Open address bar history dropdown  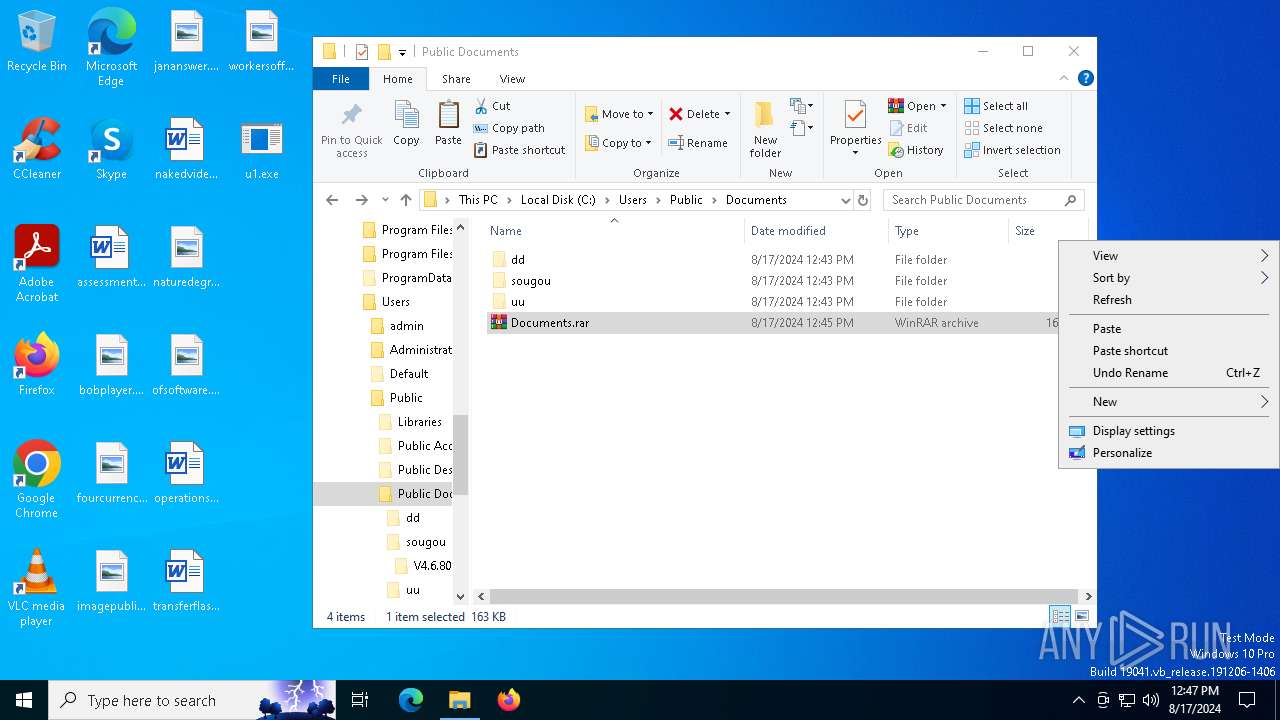tap(846, 200)
